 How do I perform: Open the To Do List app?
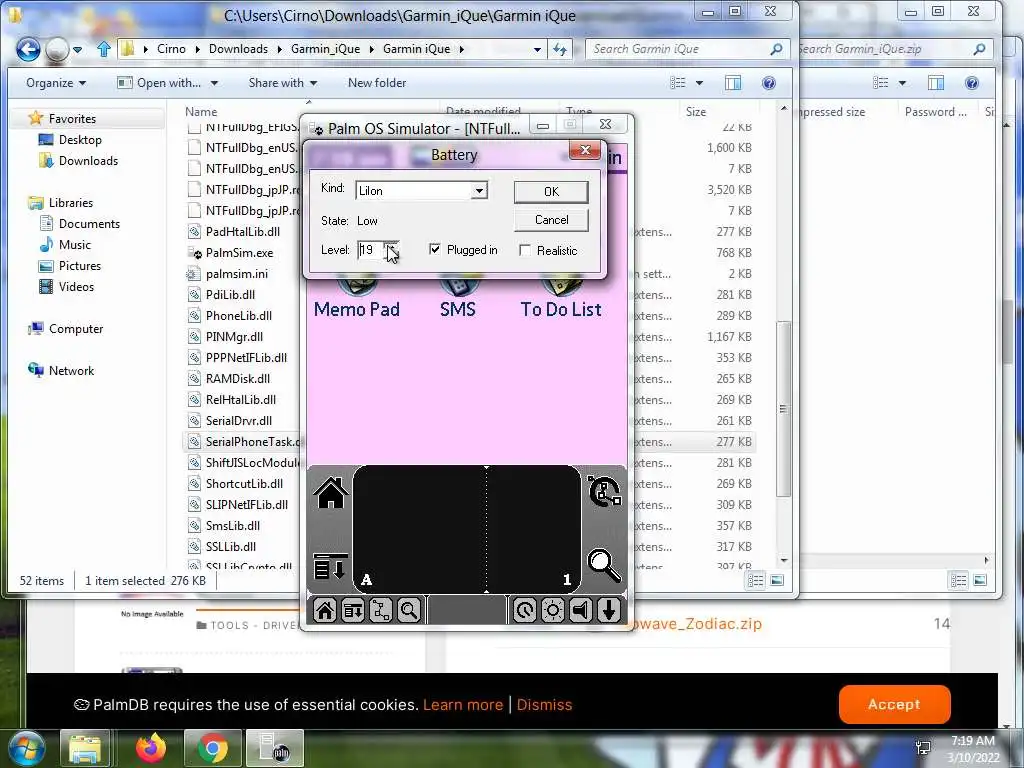(x=560, y=297)
